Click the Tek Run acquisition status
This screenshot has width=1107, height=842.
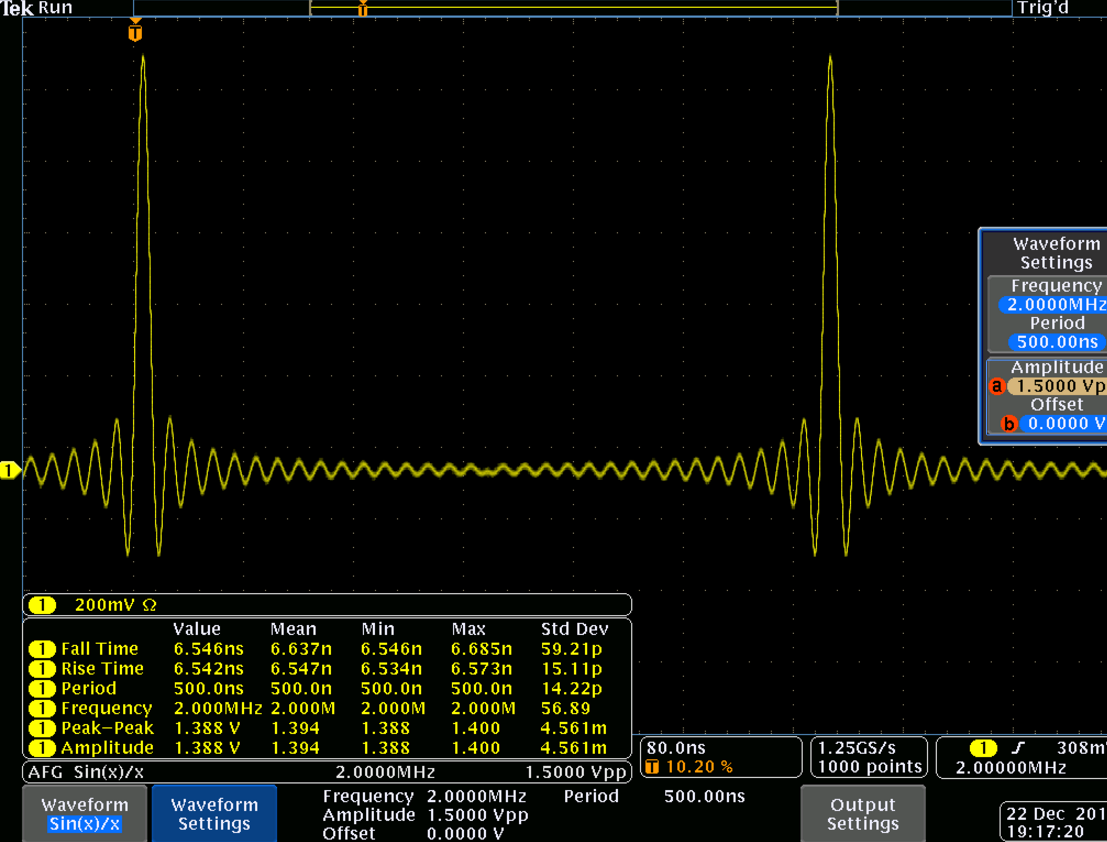point(37,8)
